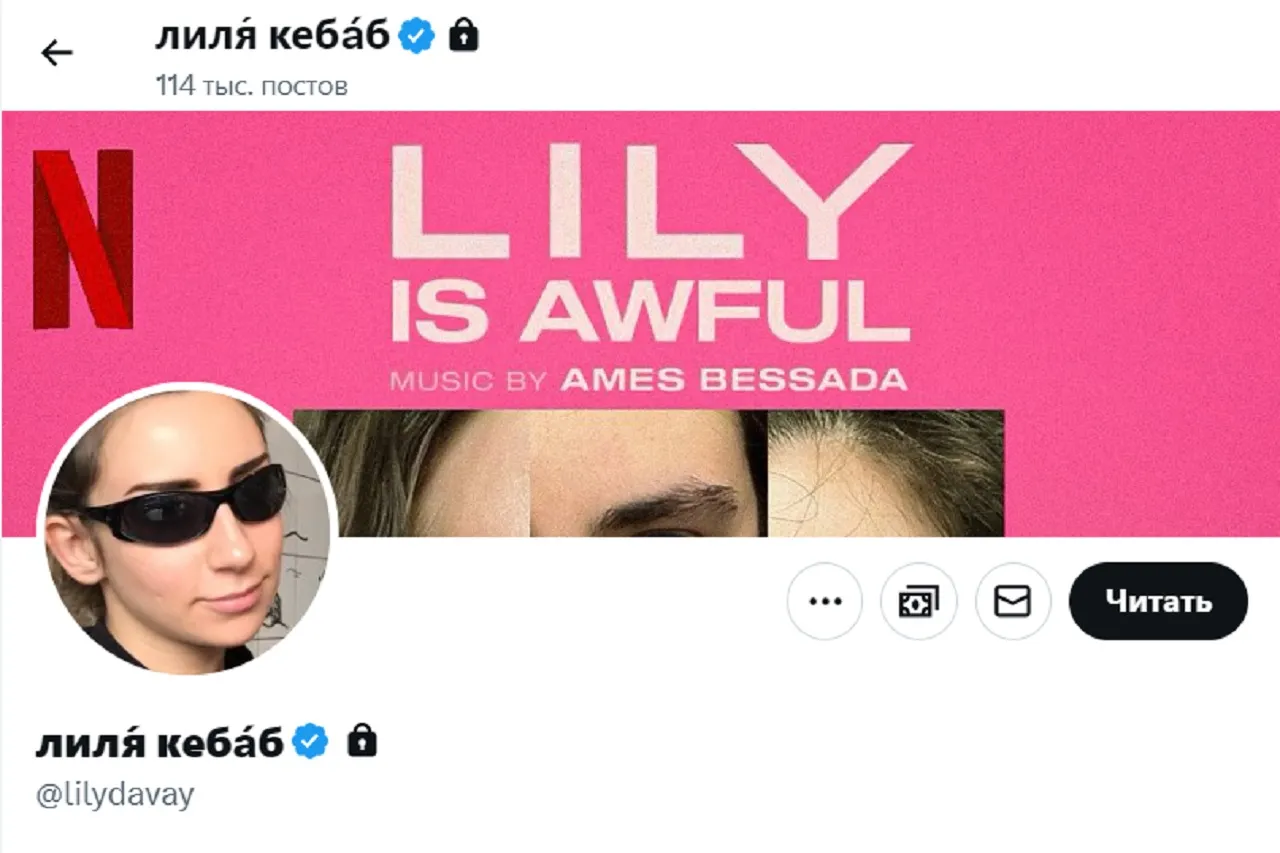The height and width of the screenshot is (853, 1280).
Task: Click the large лиля кебаб profile name
Action: click(x=160, y=742)
